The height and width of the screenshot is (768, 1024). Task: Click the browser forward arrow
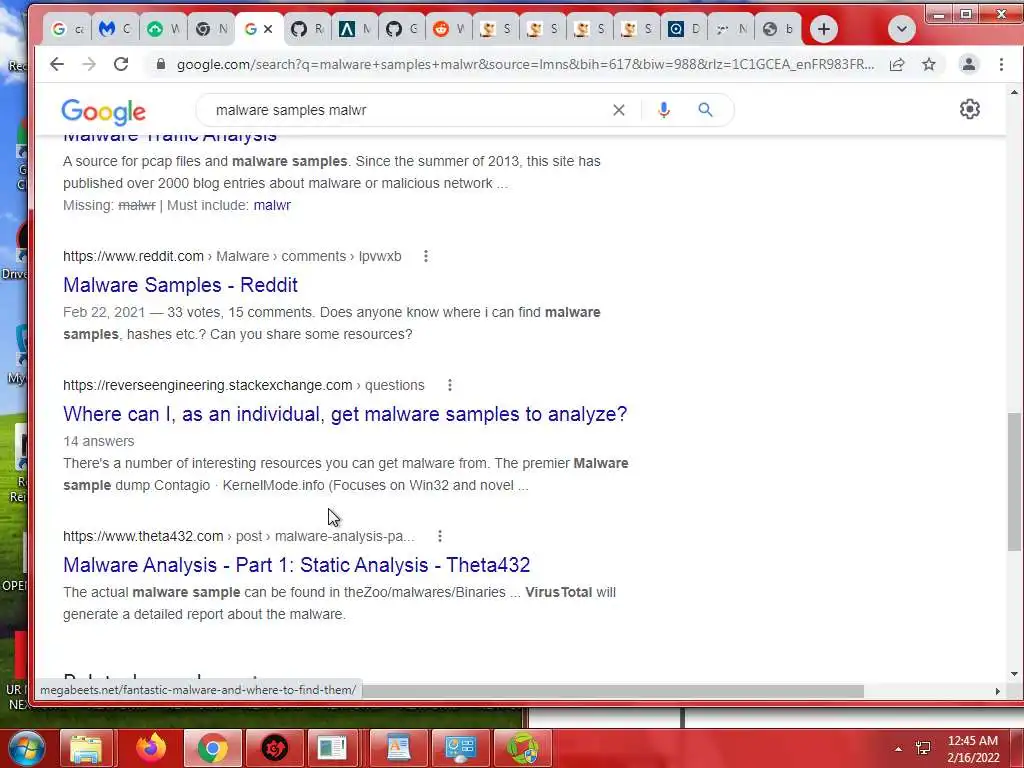(x=89, y=64)
